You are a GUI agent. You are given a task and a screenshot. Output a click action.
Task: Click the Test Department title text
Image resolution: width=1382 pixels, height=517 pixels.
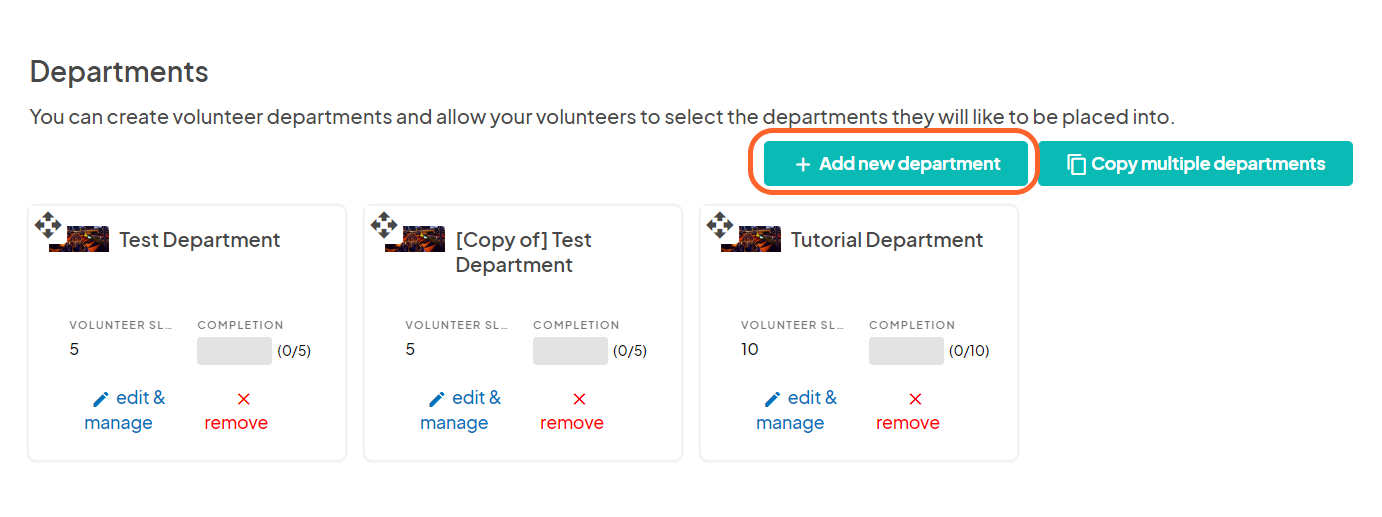click(200, 240)
